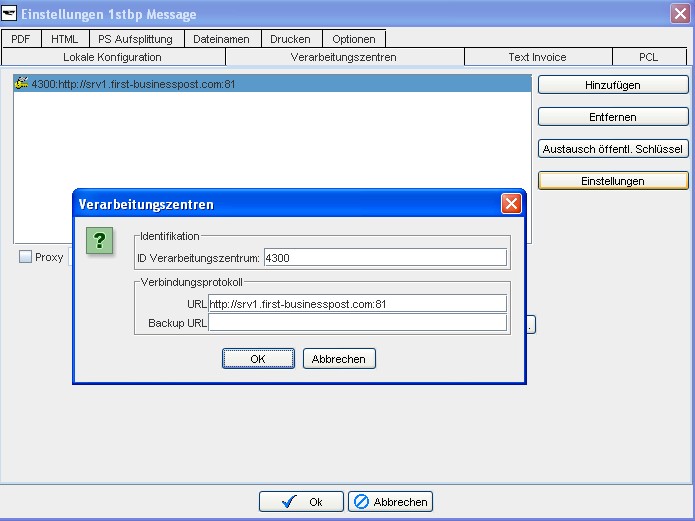
Task: Click into the URL input field
Action: 357,304
